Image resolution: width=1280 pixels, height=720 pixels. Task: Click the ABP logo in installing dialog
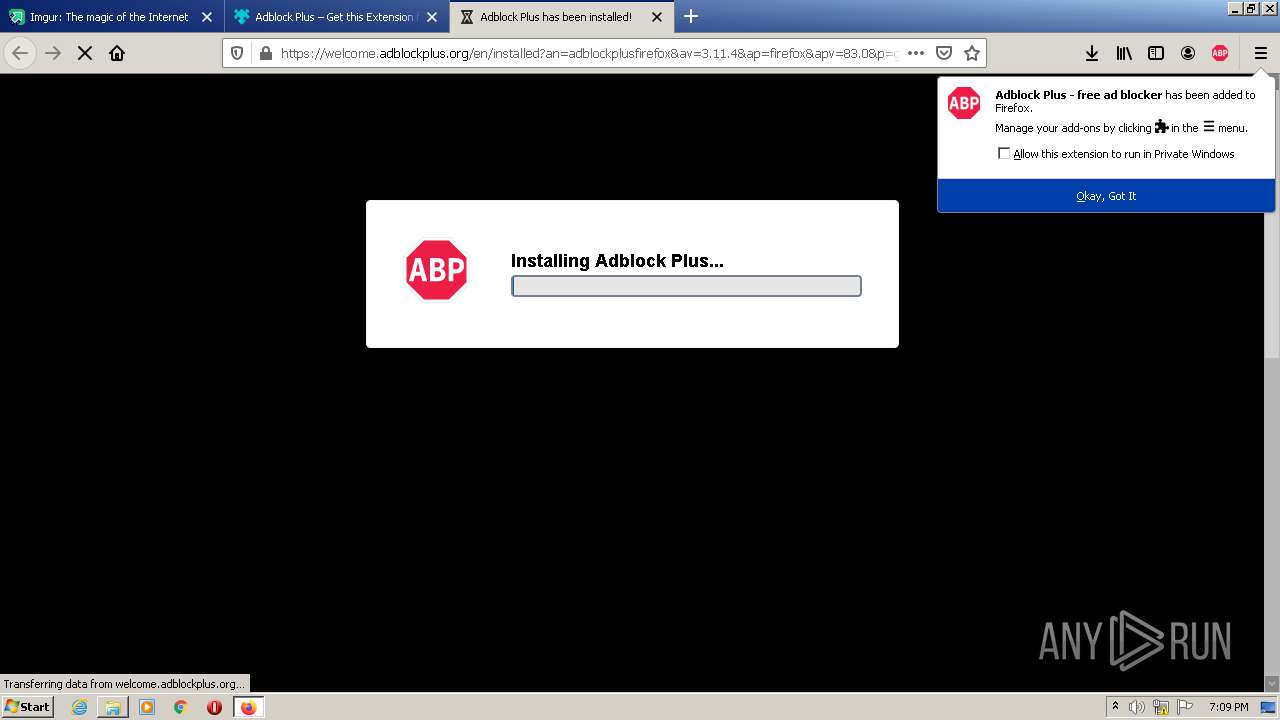click(x=437, y=270)
